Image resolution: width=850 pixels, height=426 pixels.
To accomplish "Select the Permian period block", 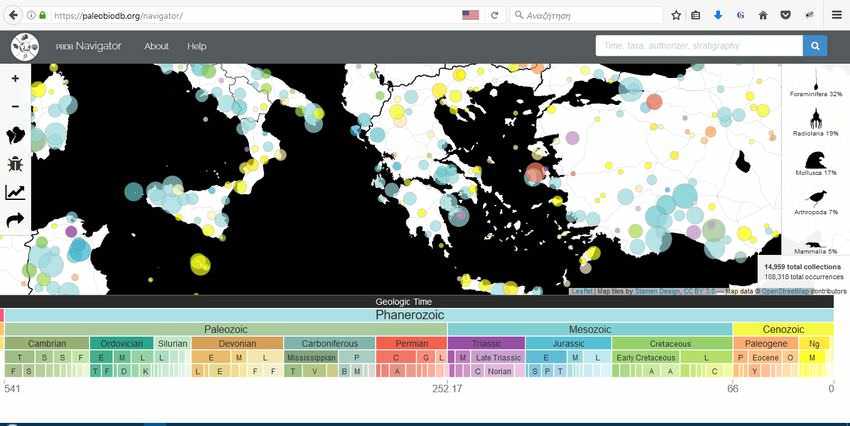I will point(410,344).
